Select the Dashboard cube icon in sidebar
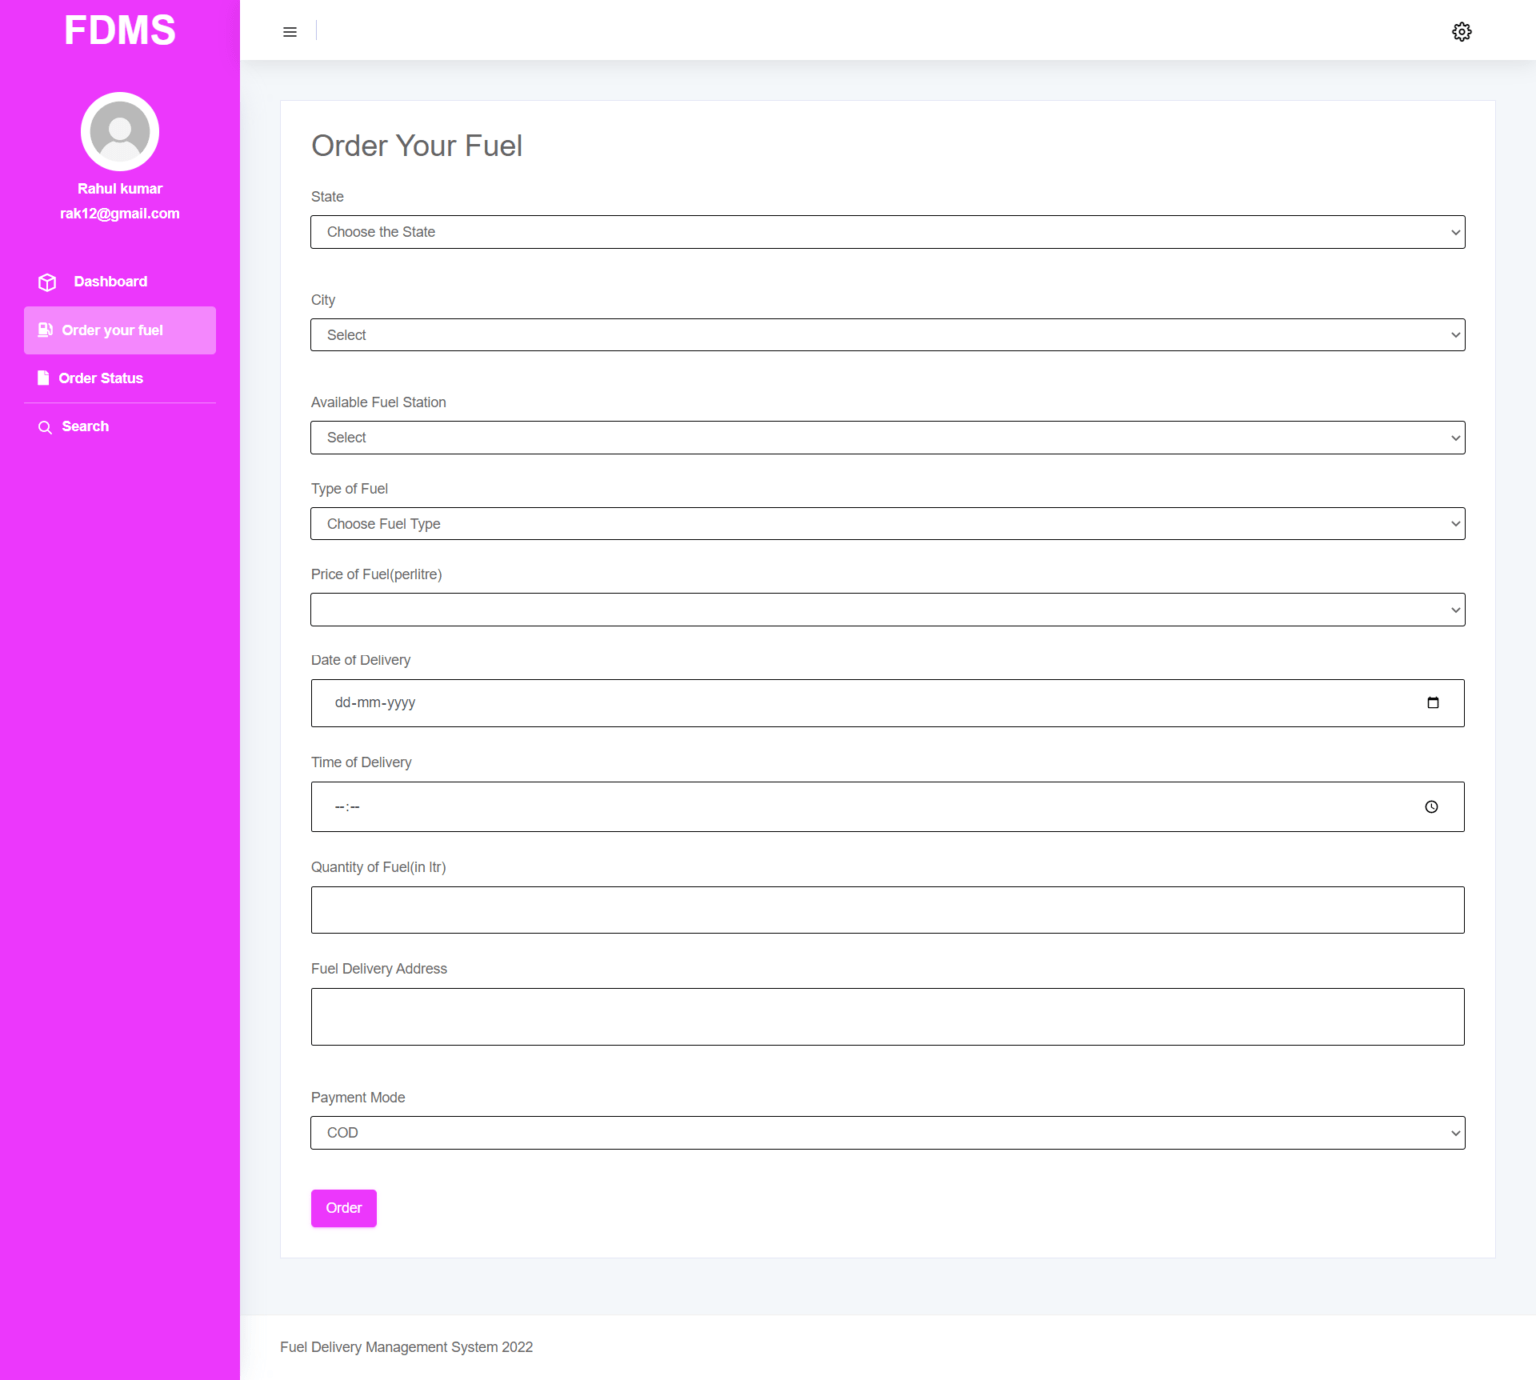This screenshot has height=1380, width=1536. (46, 281)
